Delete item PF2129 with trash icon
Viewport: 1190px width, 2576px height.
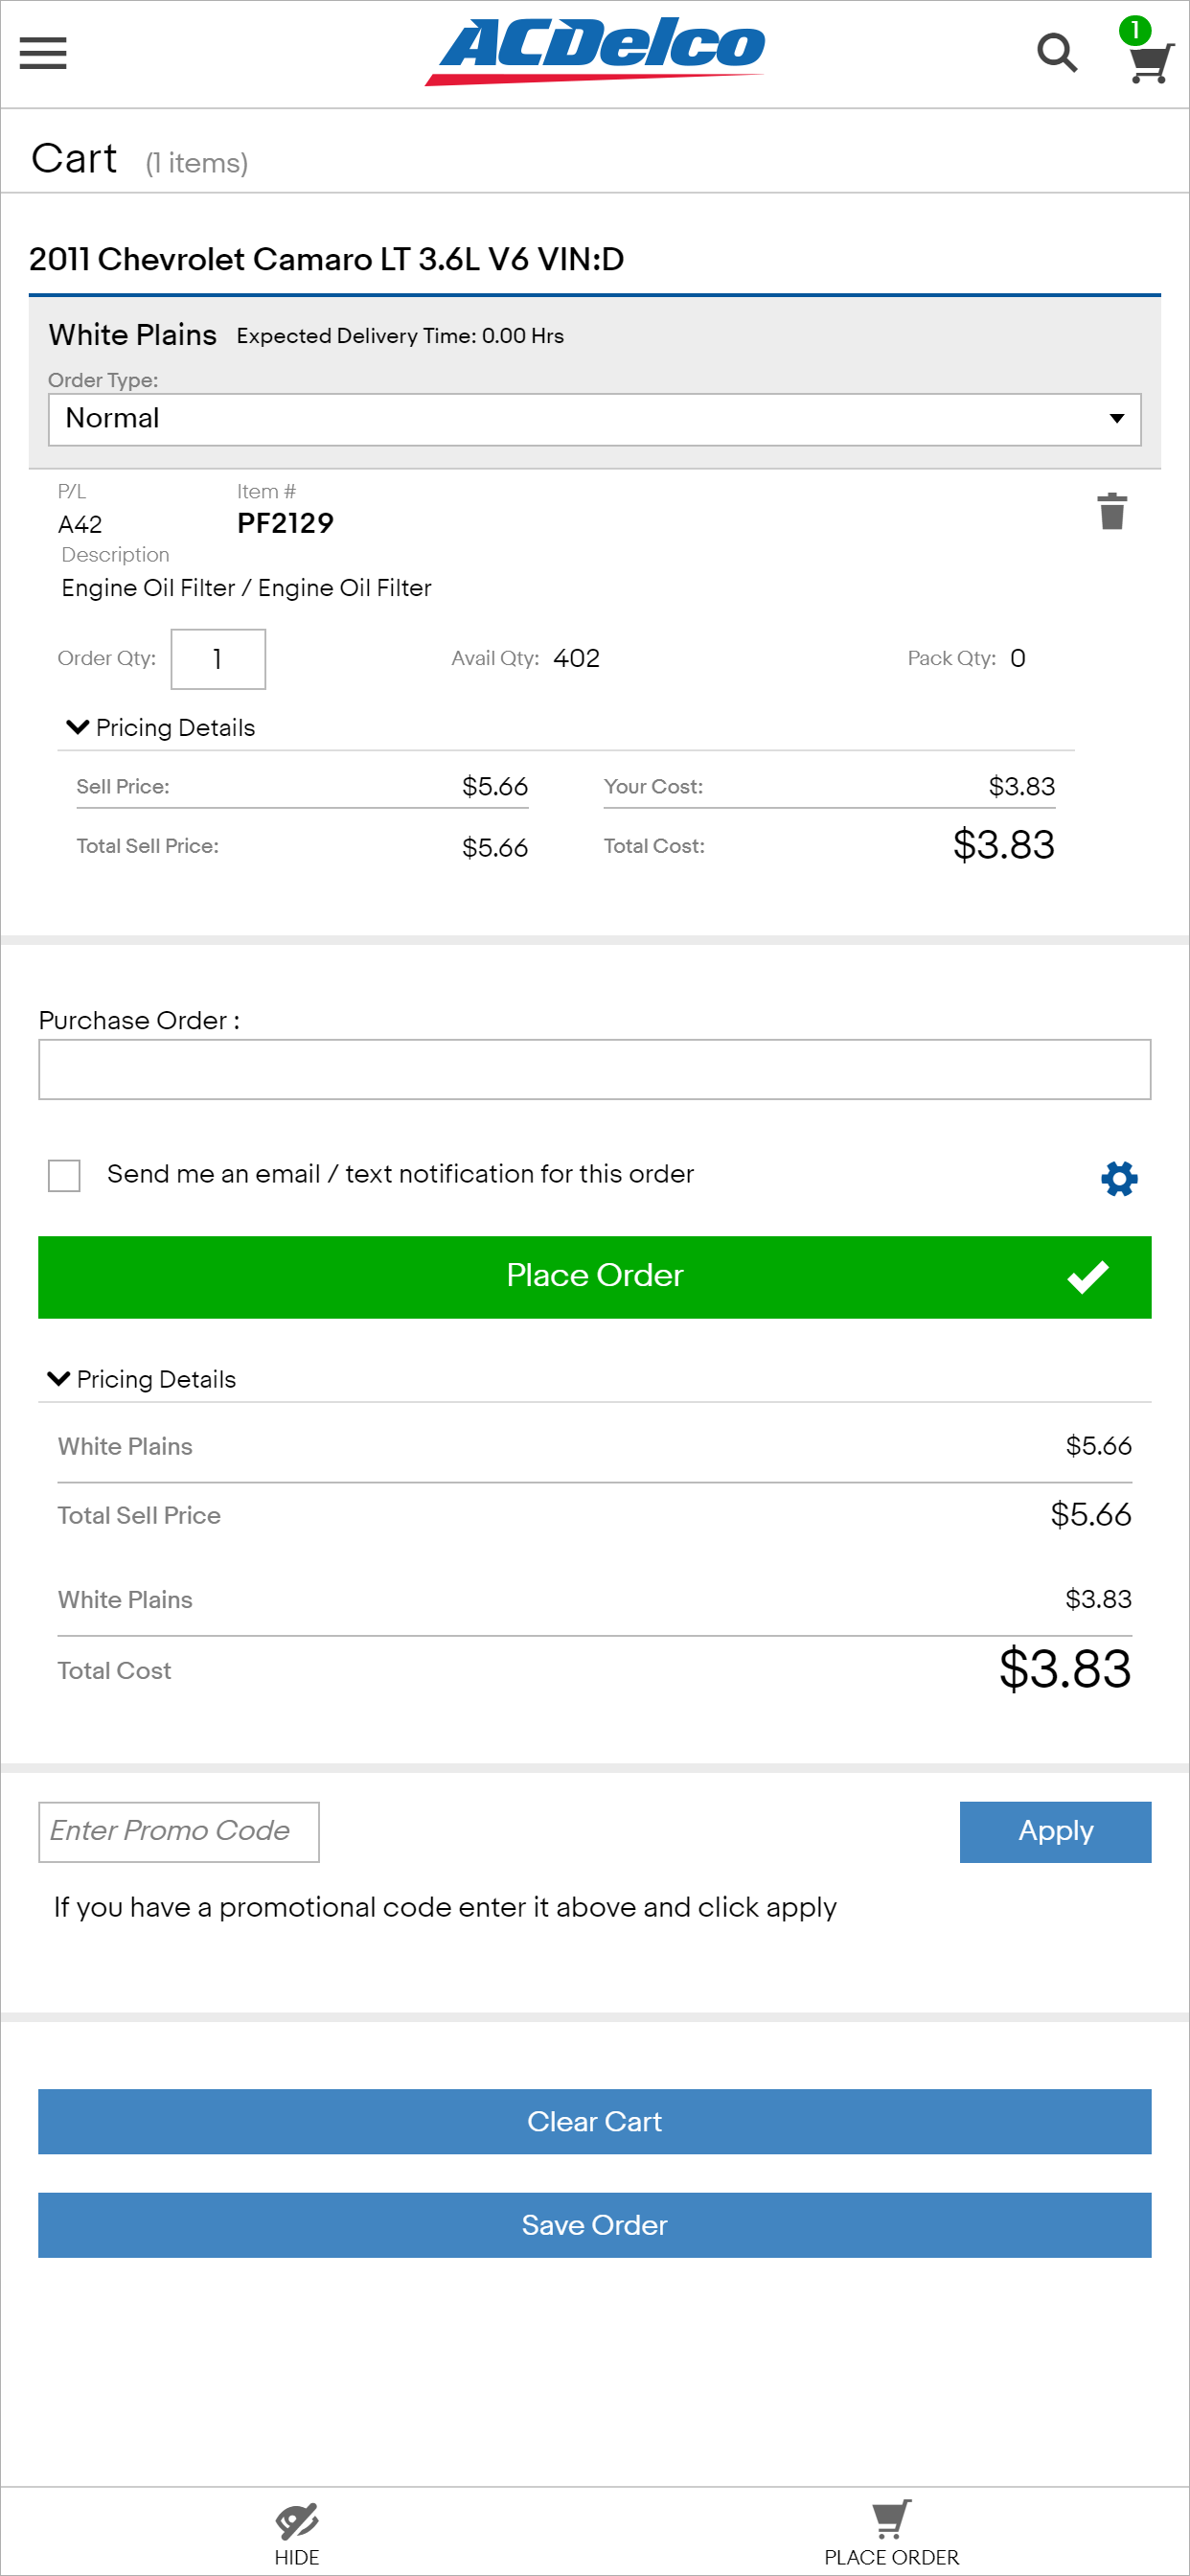point(1112,511)
